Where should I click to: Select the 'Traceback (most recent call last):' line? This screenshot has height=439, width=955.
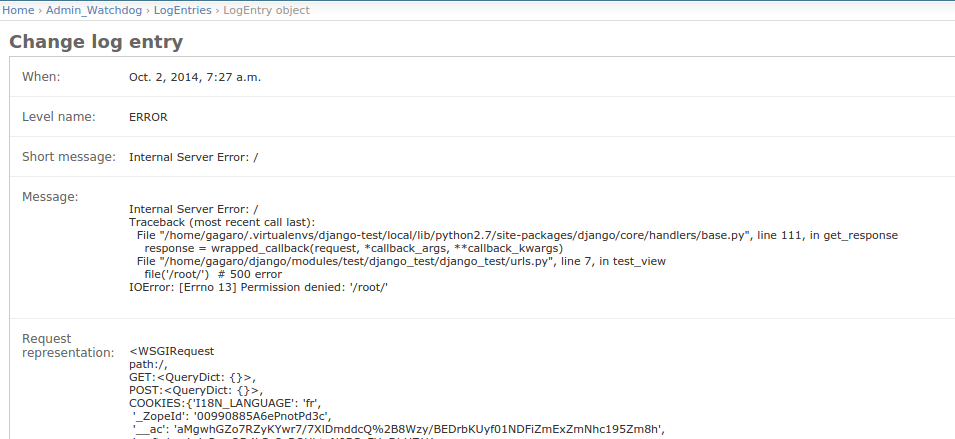(x=222, y=222)
